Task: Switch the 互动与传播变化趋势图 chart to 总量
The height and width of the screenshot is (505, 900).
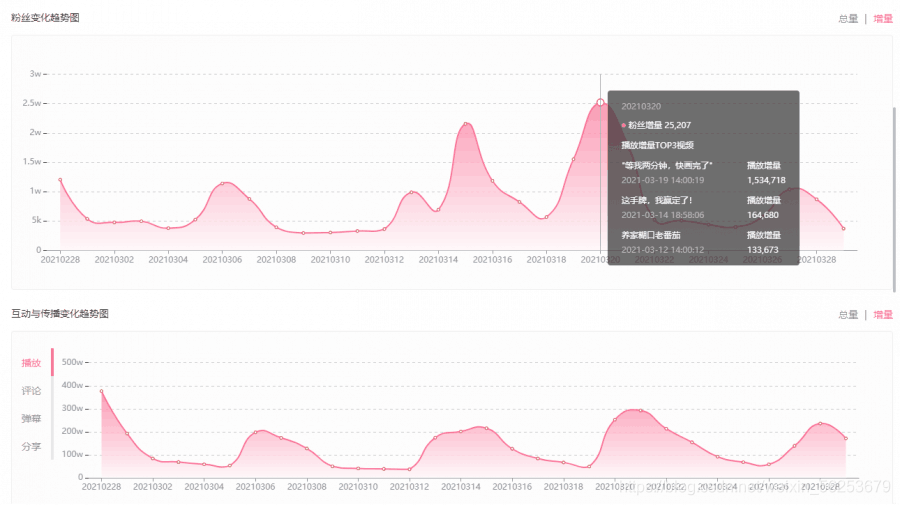Action: (x=848, y=314)
